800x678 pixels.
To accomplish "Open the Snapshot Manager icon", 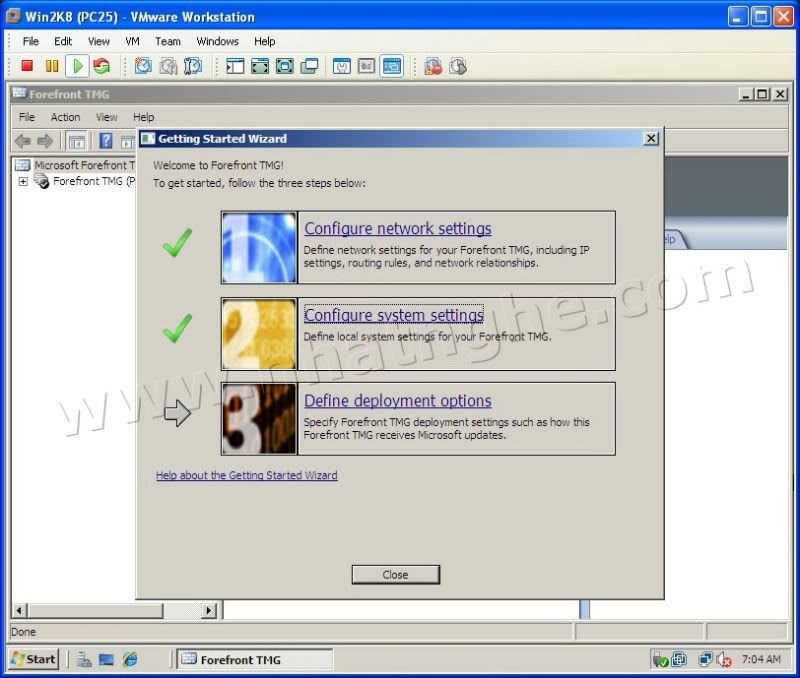I will (x=193, y=66).
